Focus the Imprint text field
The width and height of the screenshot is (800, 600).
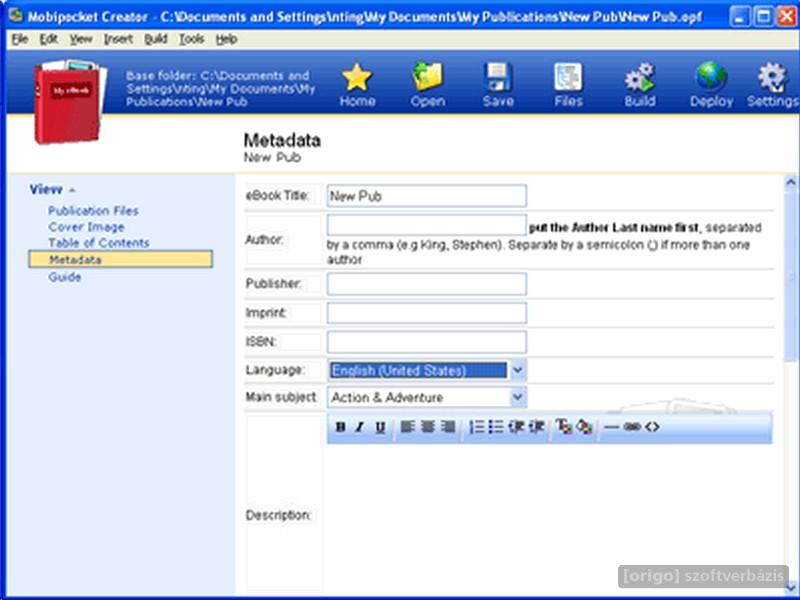(x=427, y=313)
